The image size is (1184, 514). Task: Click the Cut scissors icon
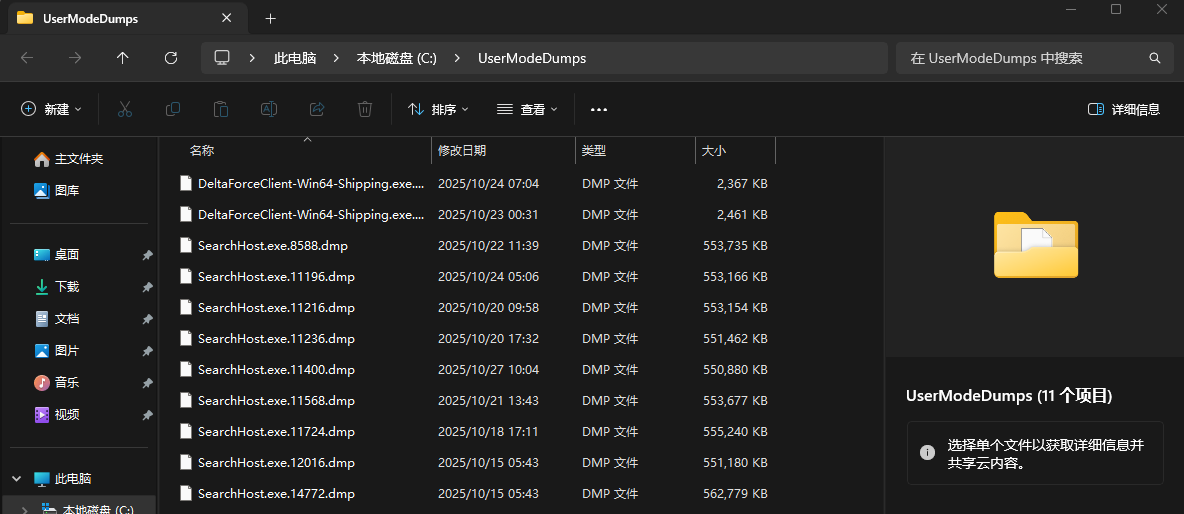tap(125, 109)
